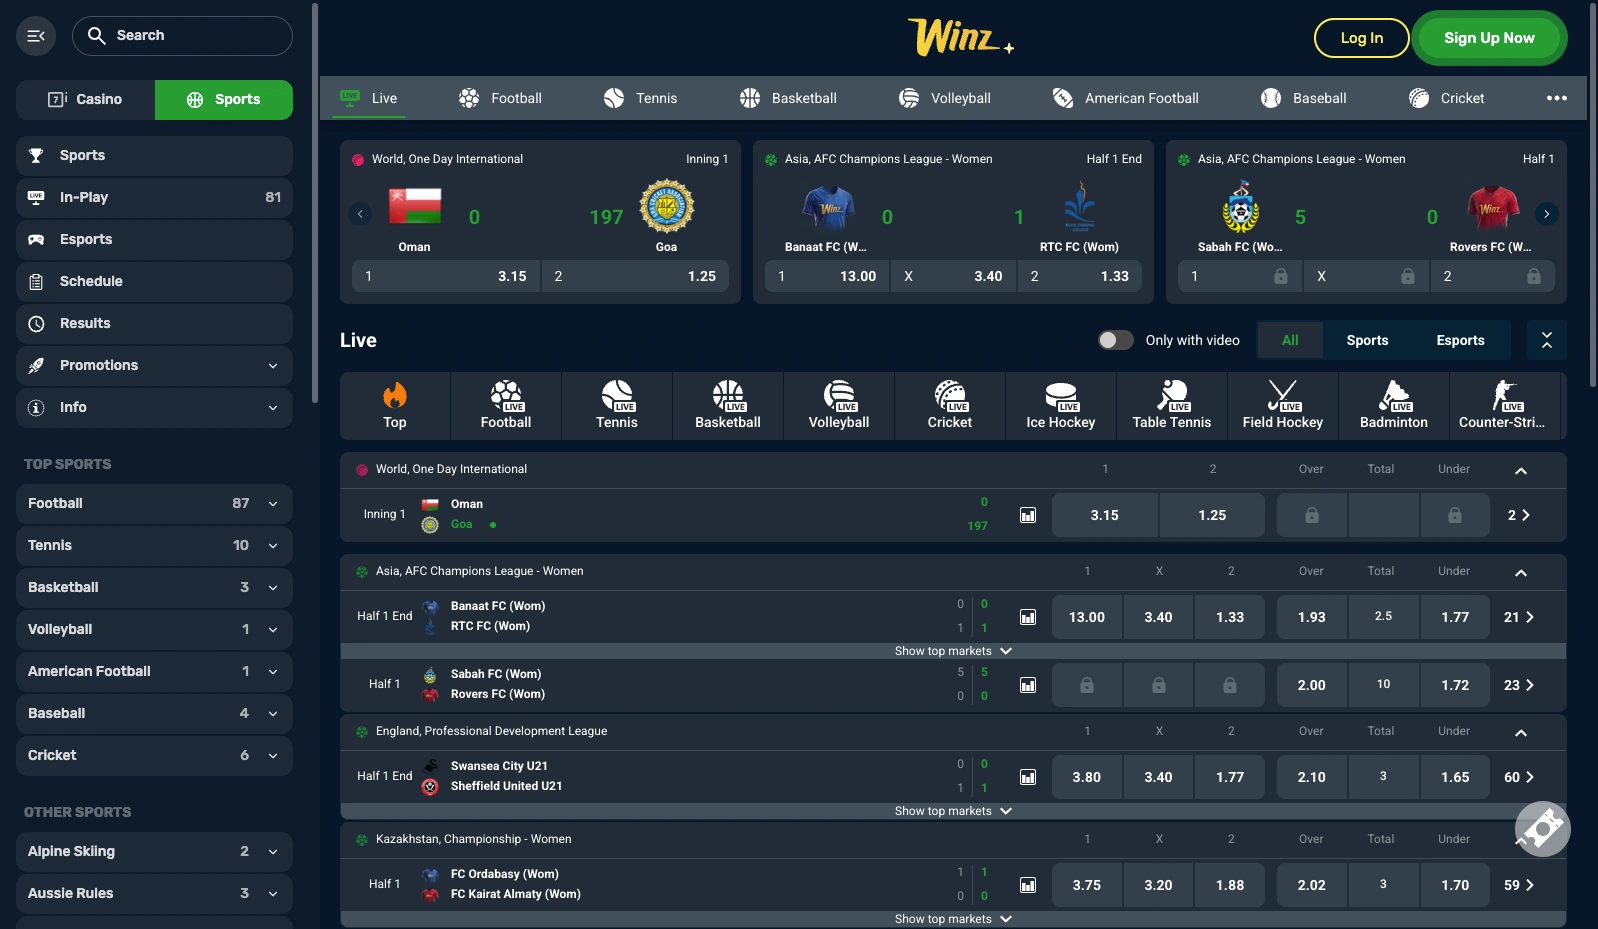The height and width of the screenshot is (929, 1598).
Task: Click the Sign Up Now button
Action: [x=1489, y=38]
